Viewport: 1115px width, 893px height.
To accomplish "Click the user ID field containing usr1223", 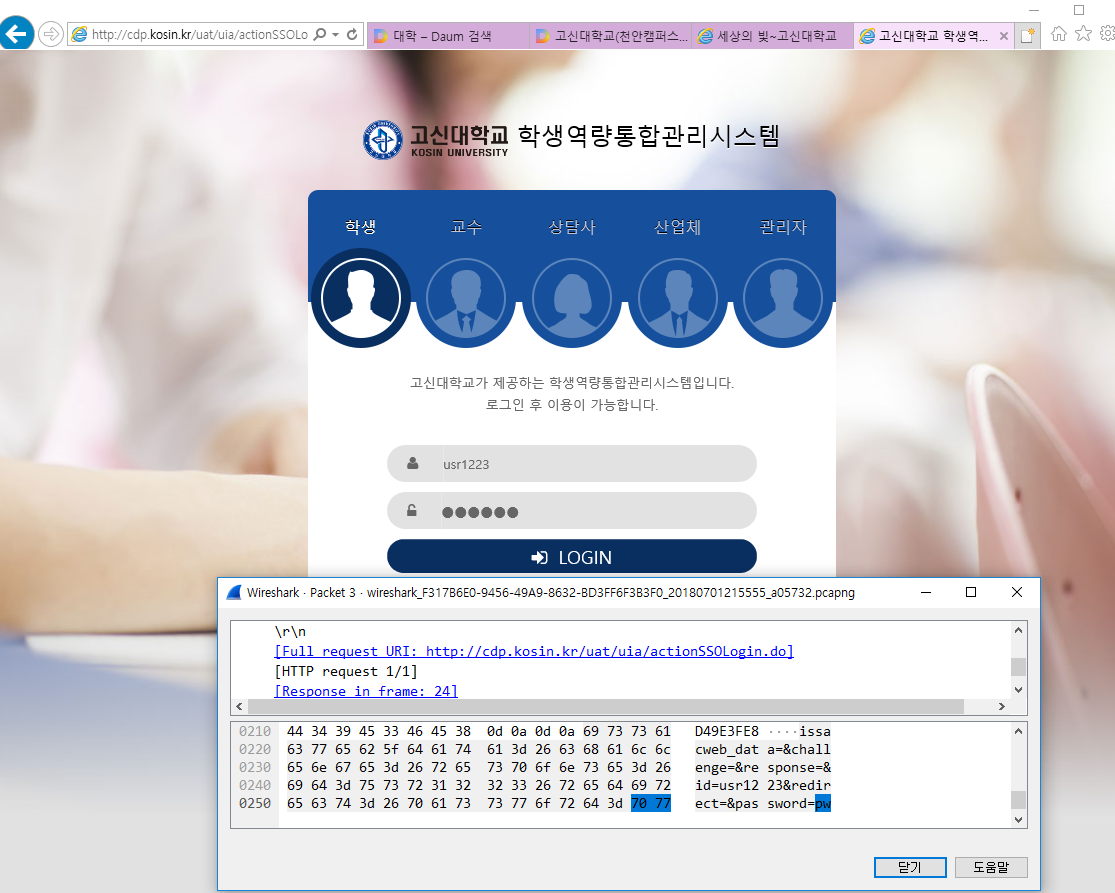I will (572, 464).
